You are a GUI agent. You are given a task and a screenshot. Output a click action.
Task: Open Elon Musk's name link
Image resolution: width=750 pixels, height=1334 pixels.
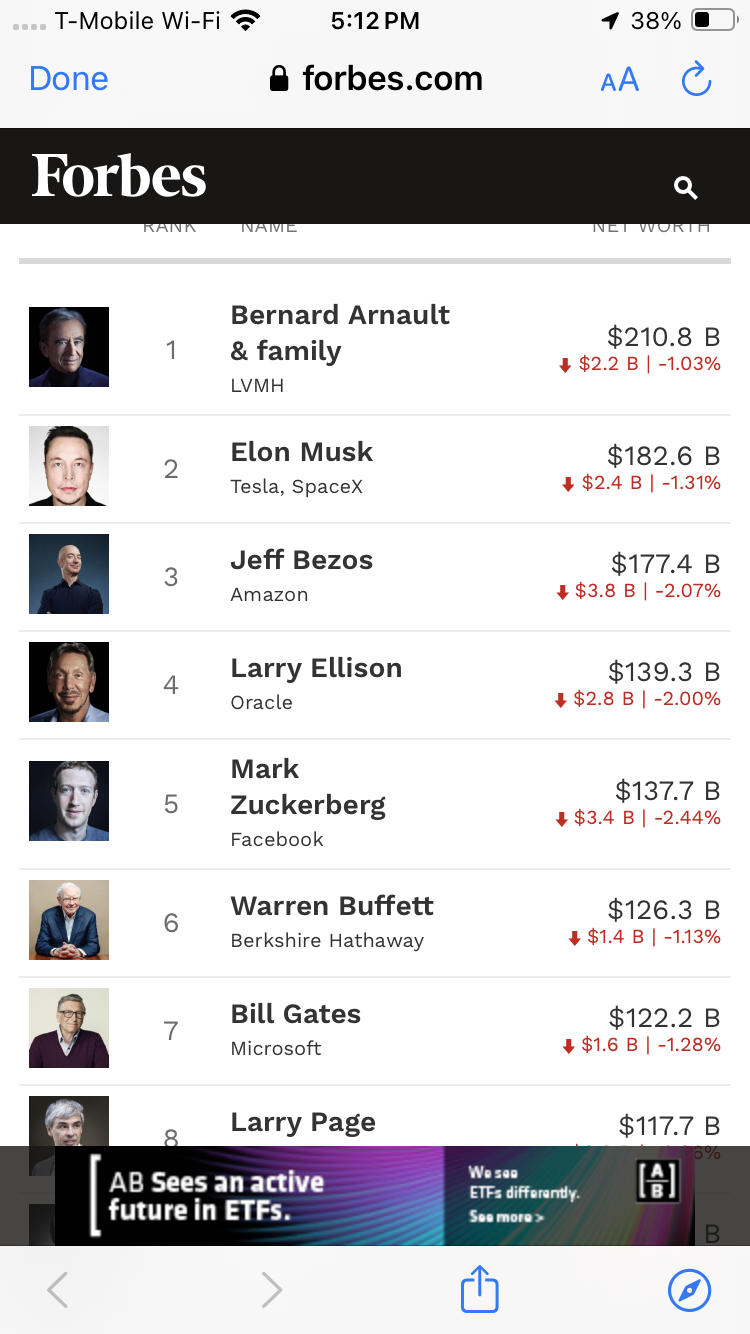point(302,452)
